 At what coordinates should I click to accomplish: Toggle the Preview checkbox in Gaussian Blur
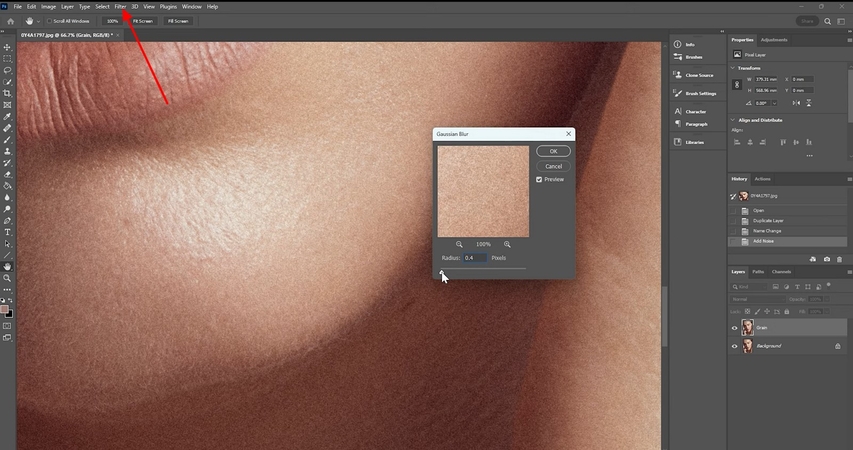539,180
